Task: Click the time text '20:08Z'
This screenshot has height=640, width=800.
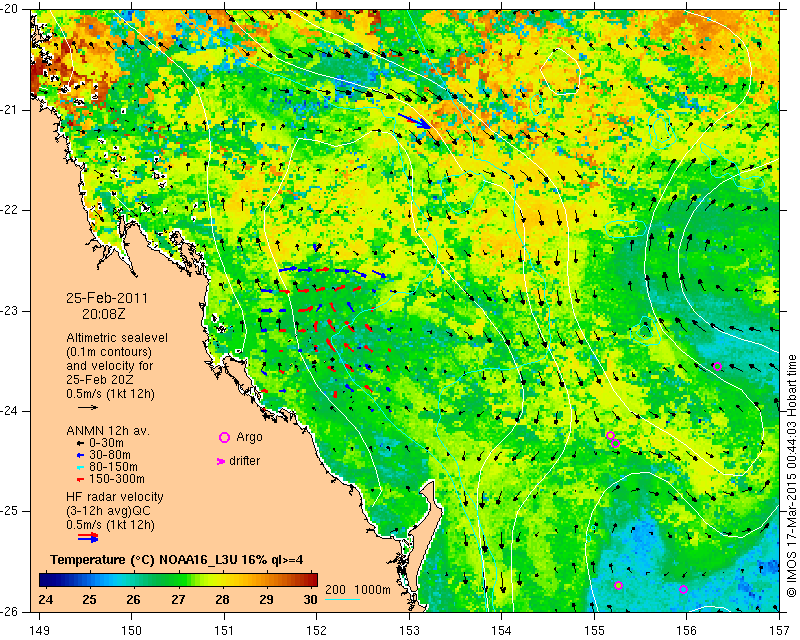Action: (104, 314)
